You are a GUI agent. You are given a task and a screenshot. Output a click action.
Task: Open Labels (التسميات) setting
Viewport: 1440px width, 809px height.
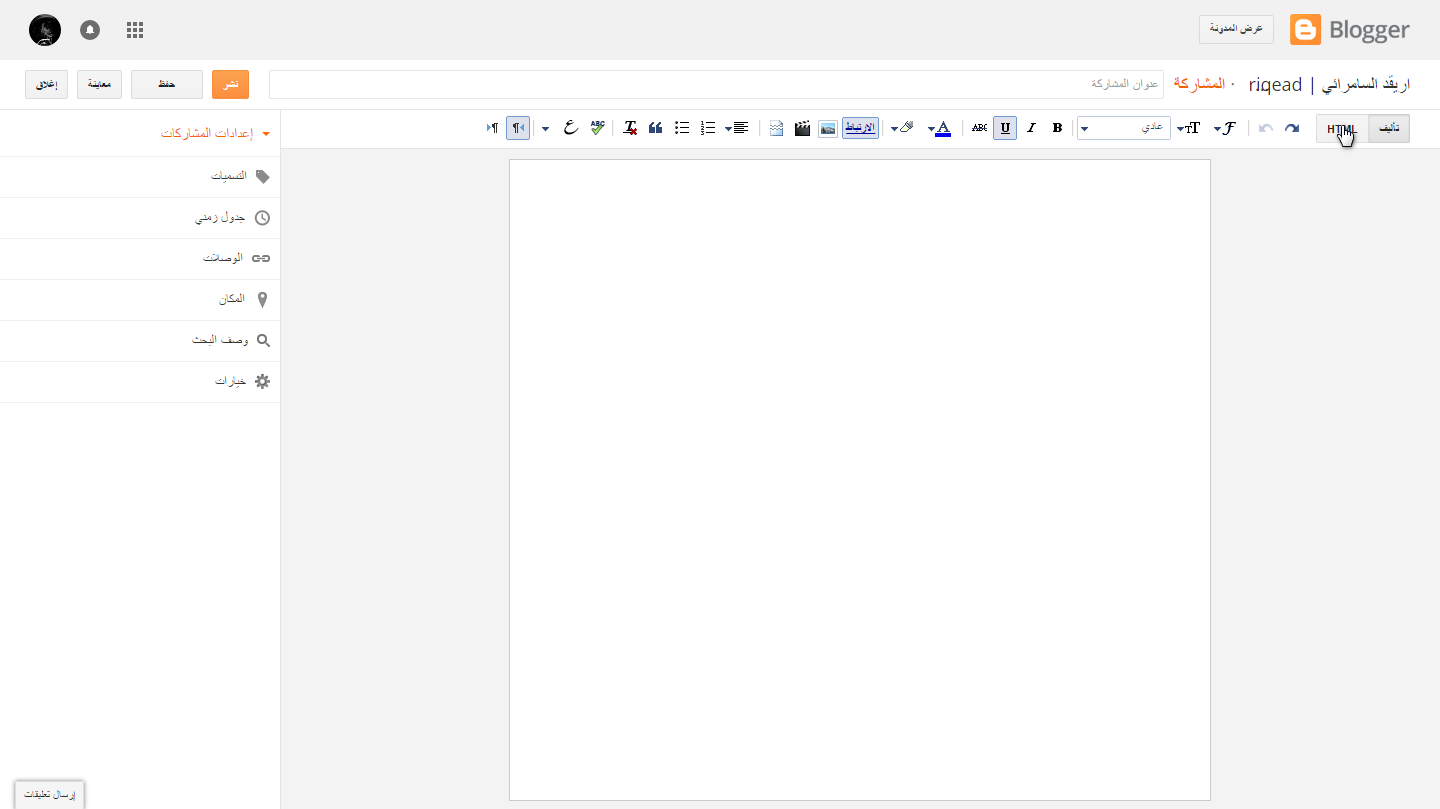pos(140,176)
